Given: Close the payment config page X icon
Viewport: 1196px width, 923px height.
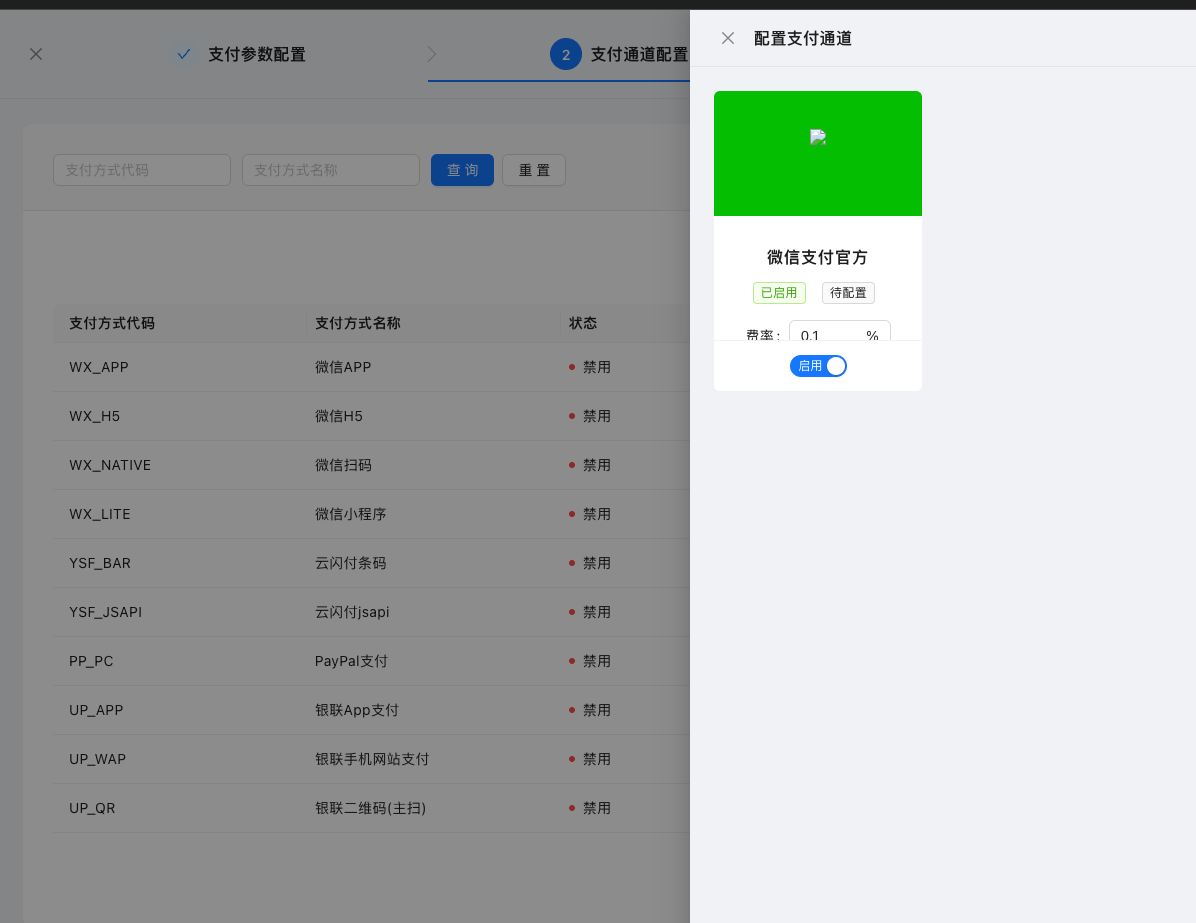Looking at the screenshot, I should [x=36, y=54].
